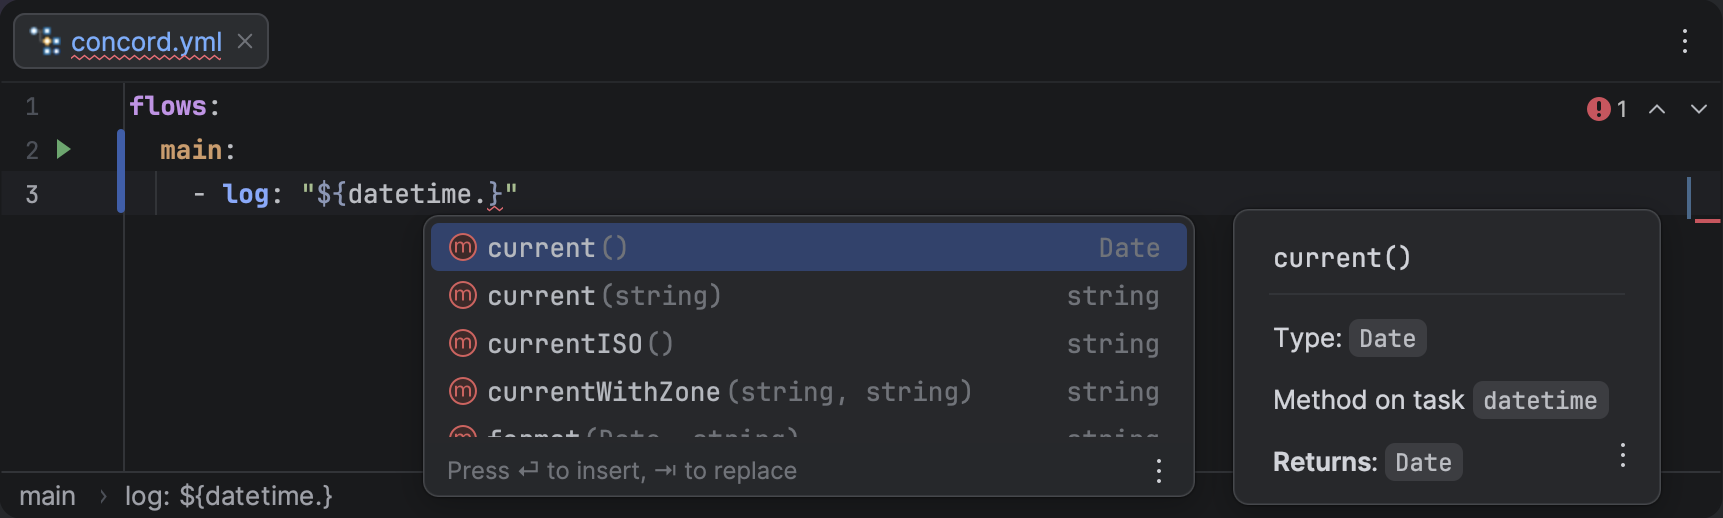Click the main breadcrumb in status bar

[x=47, y=496]
